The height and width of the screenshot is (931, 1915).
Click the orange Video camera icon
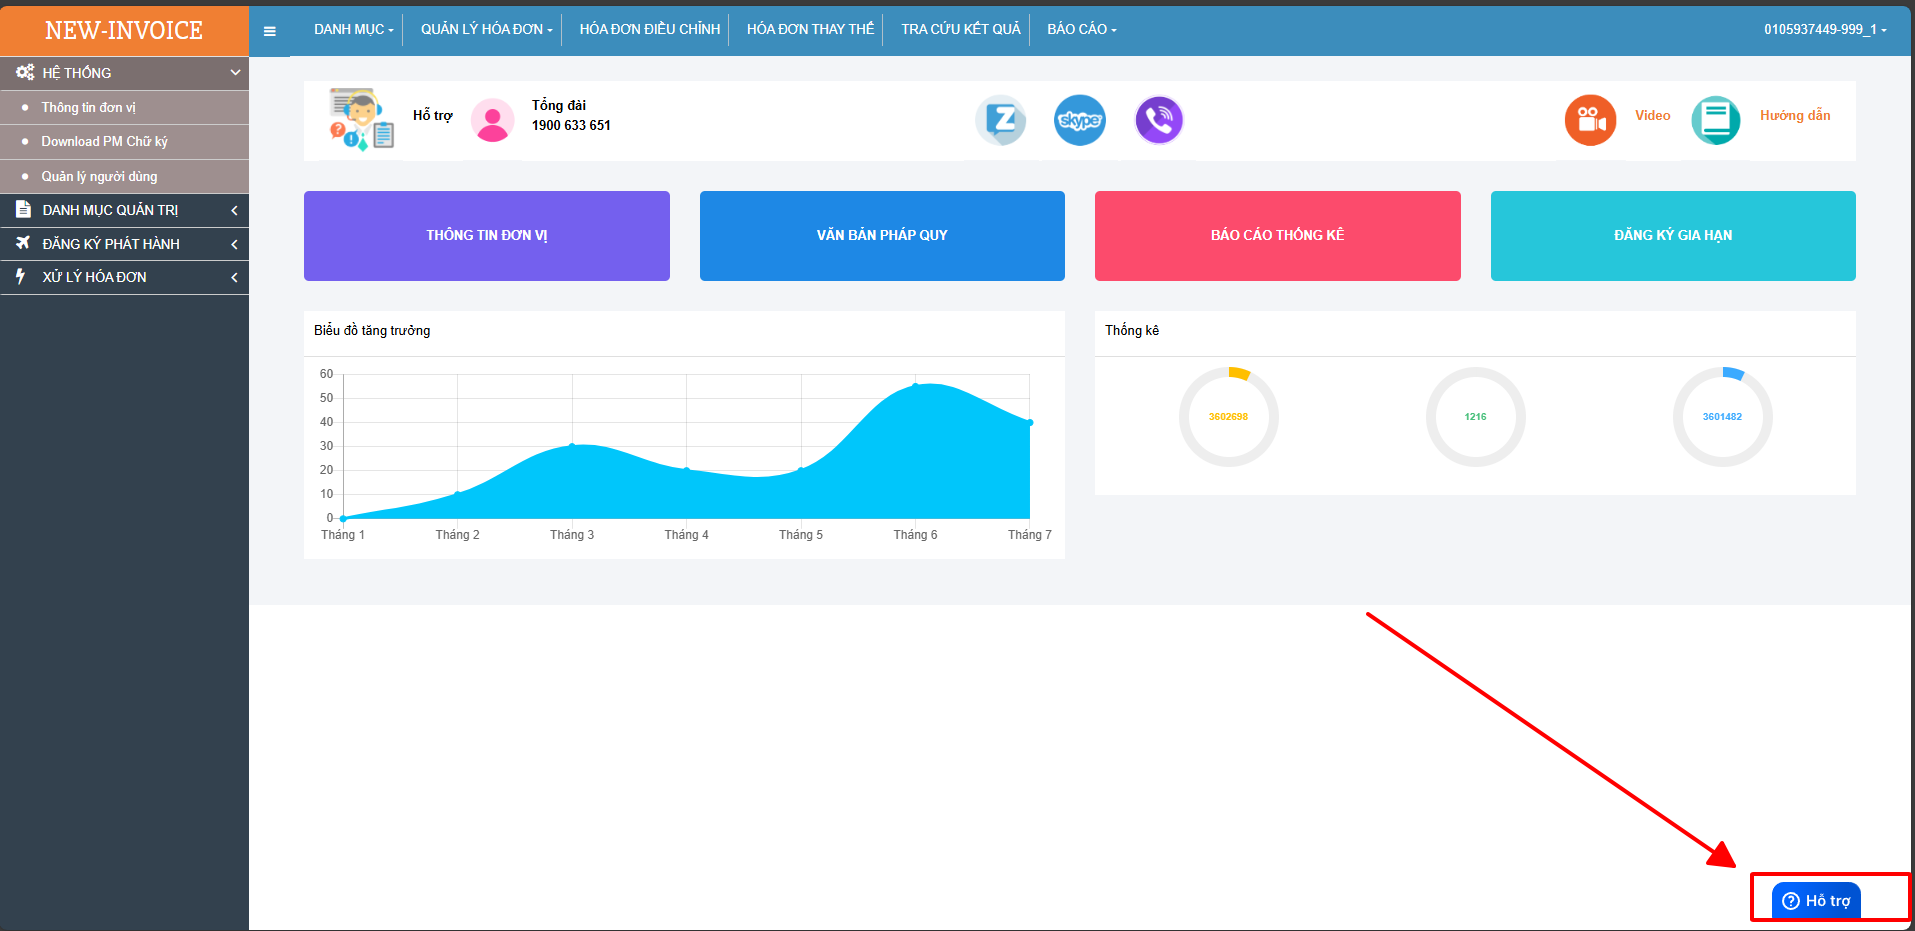point(1590,120)
